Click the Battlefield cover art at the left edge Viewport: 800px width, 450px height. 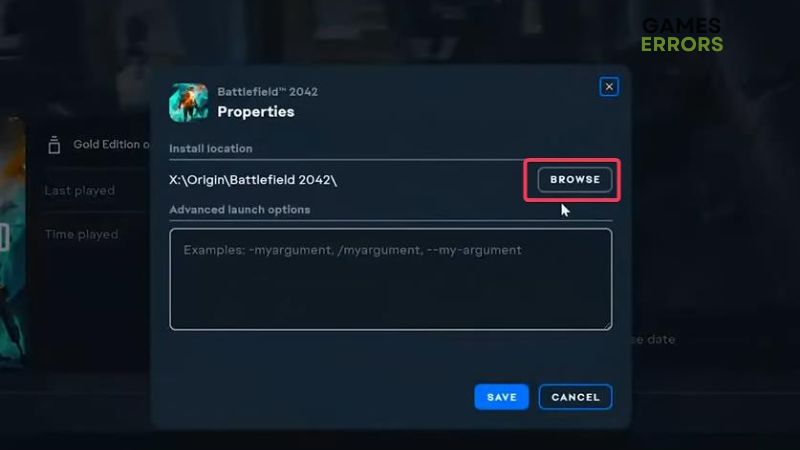(13, 241)
